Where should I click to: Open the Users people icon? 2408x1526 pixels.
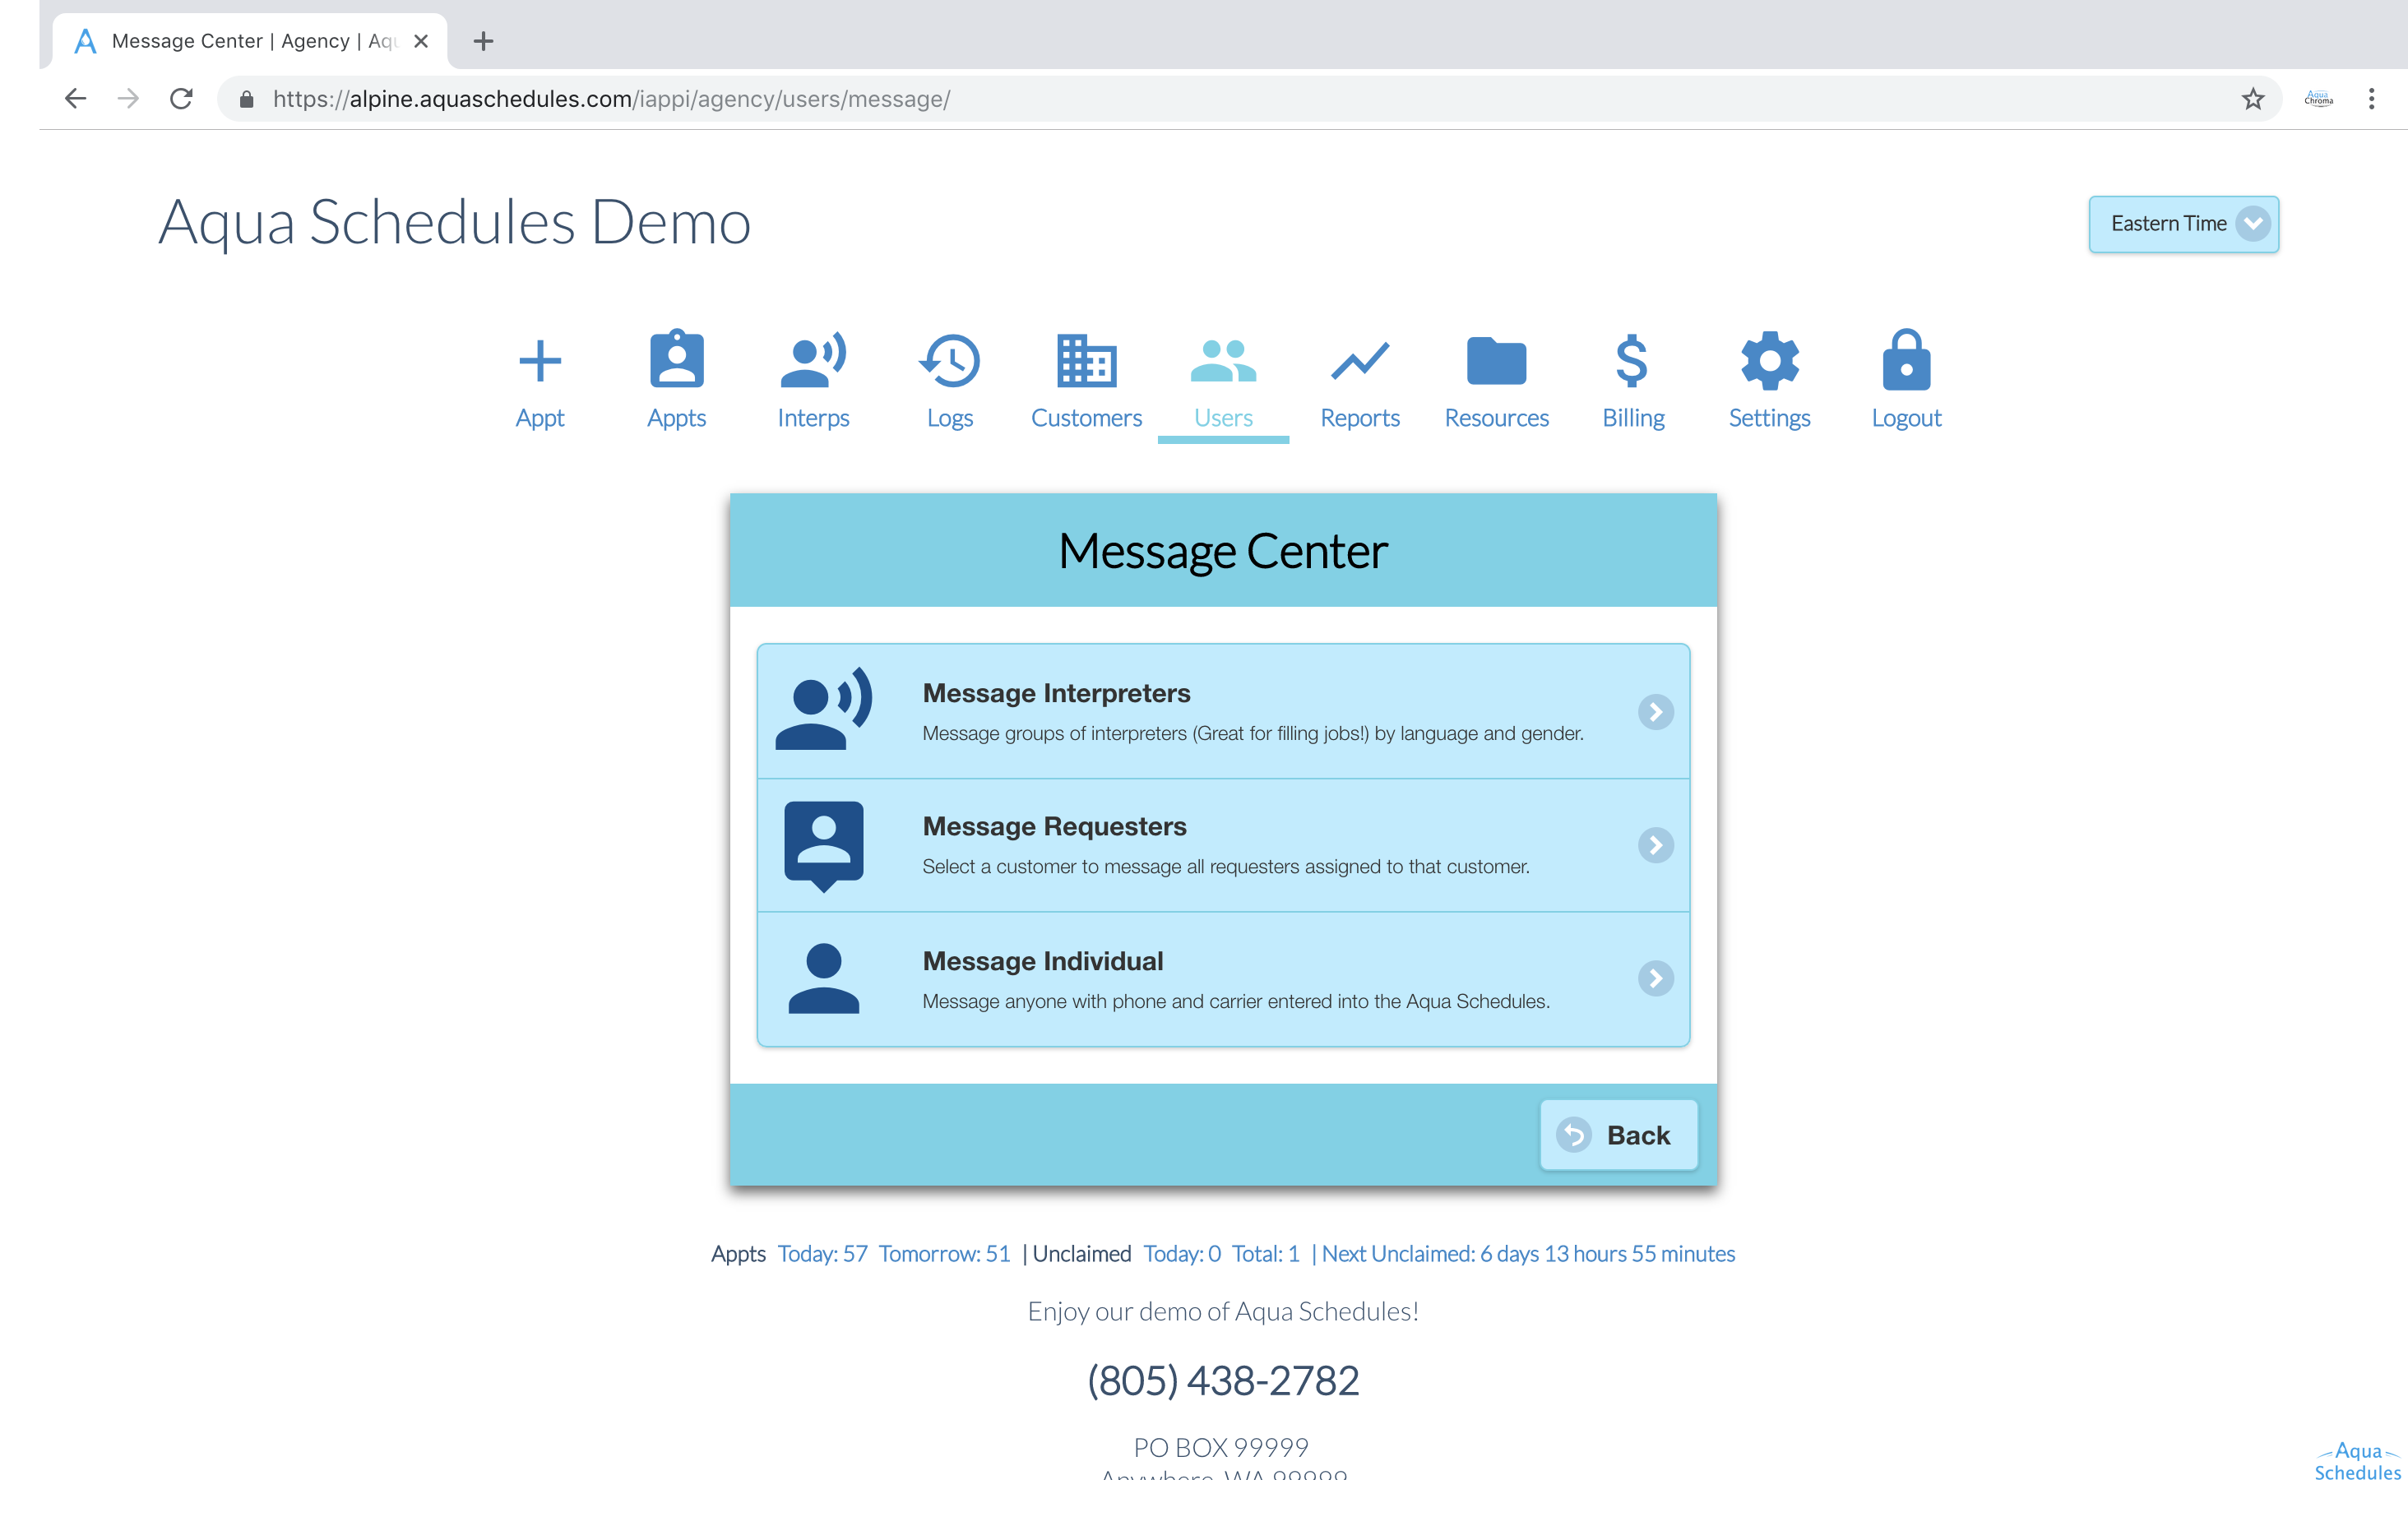(x=1223, y=360)
